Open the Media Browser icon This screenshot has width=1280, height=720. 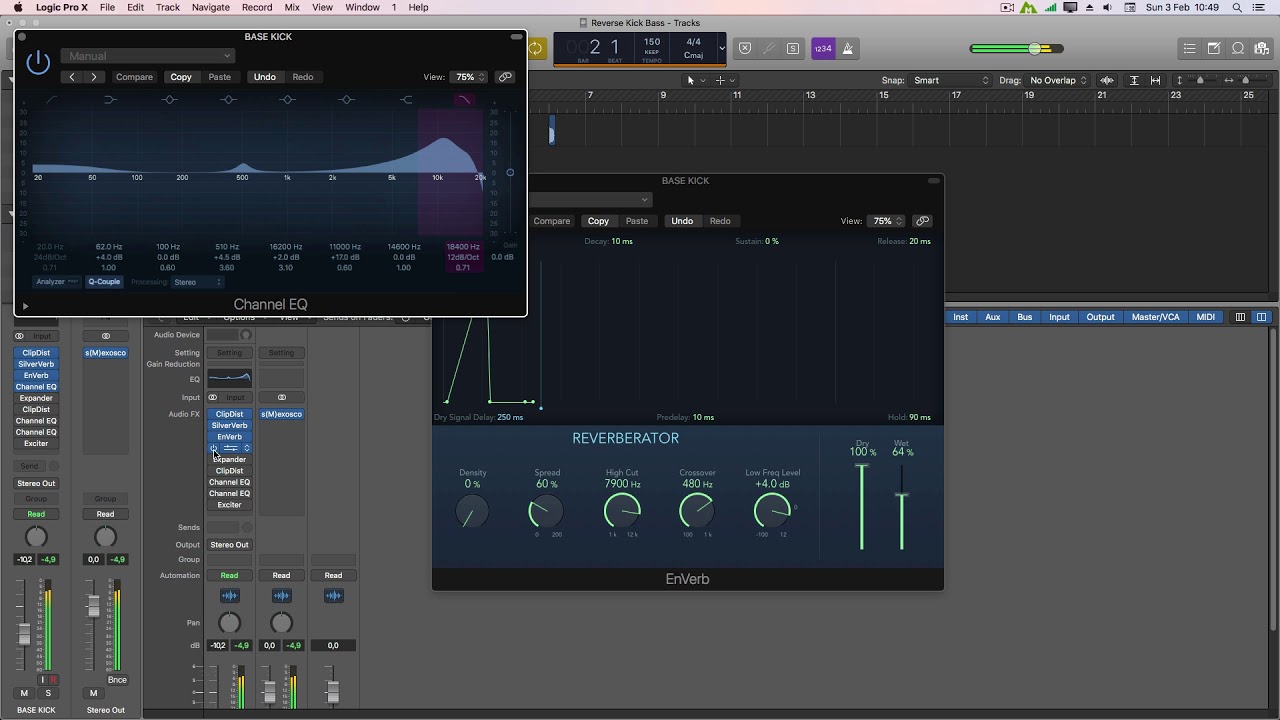click(x=1262, y=48)
